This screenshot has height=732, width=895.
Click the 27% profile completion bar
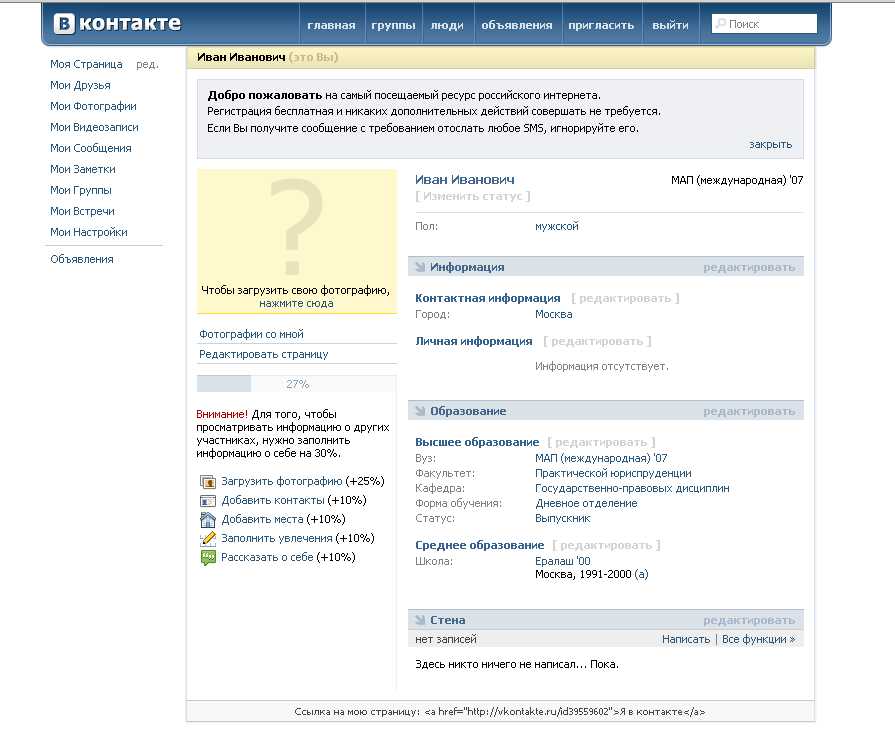tap(296, 384)
